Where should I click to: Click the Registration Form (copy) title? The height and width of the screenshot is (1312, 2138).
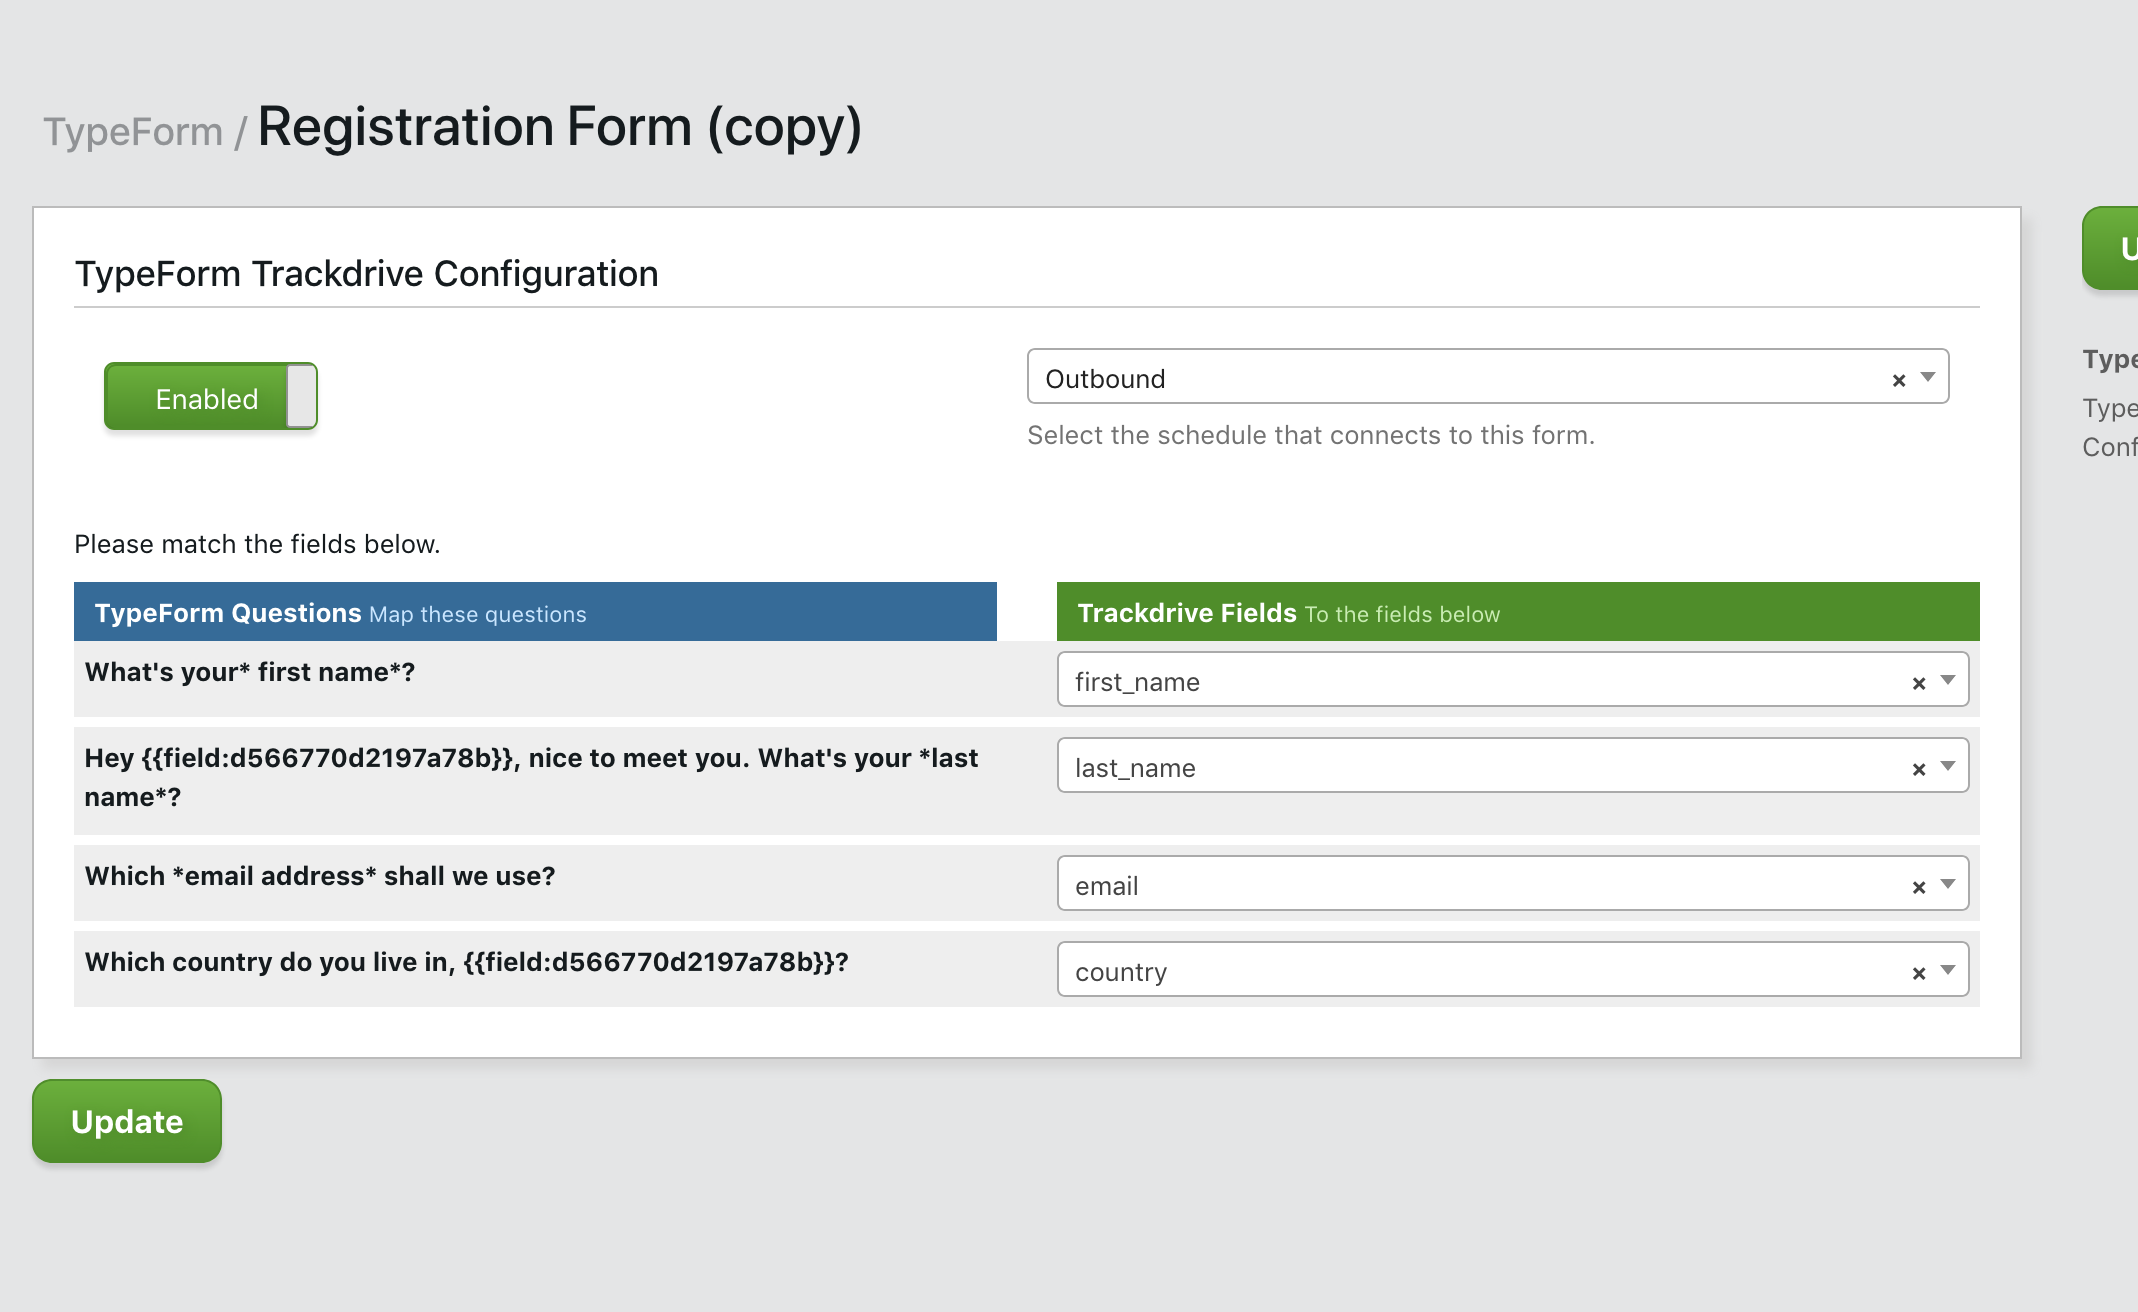pos(560,128)
